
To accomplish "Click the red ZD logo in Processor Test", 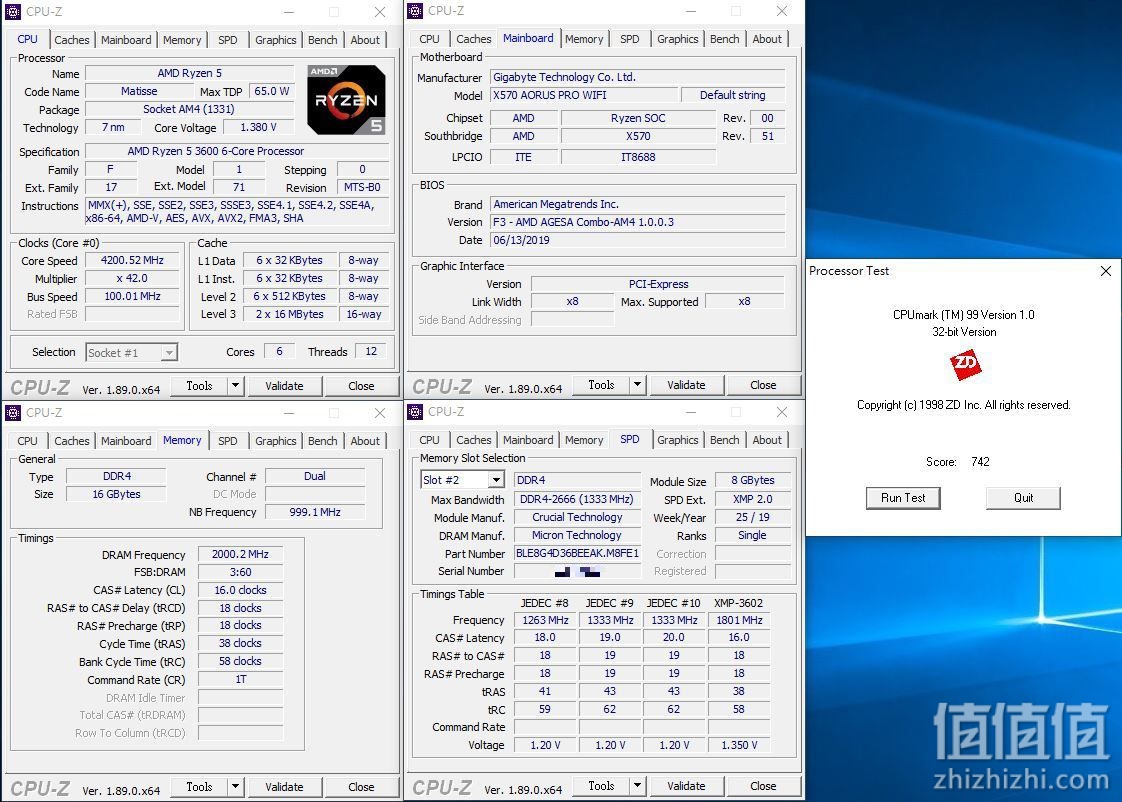I will click(x=965, y=364).
